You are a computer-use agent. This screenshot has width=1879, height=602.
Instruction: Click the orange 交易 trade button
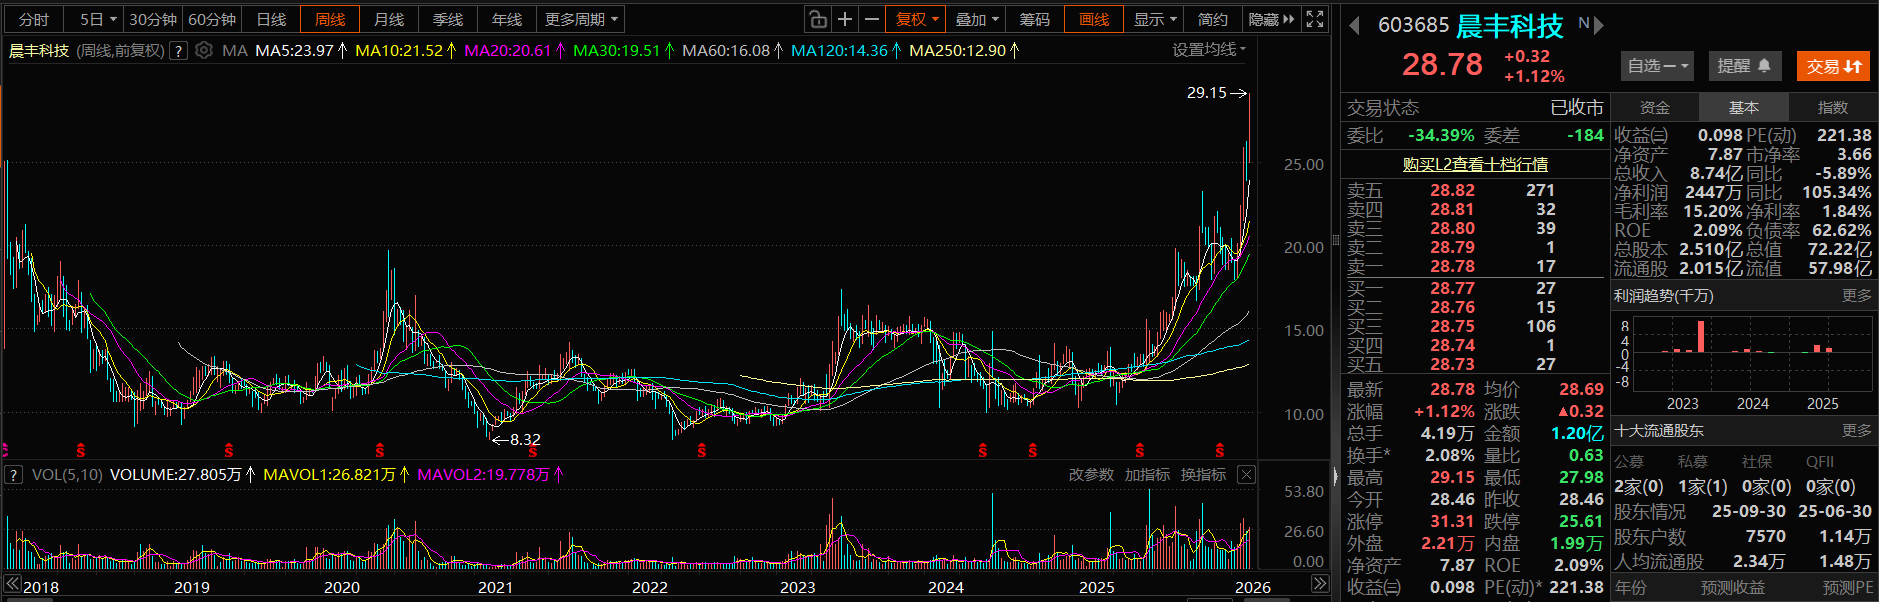point(1832,66)
